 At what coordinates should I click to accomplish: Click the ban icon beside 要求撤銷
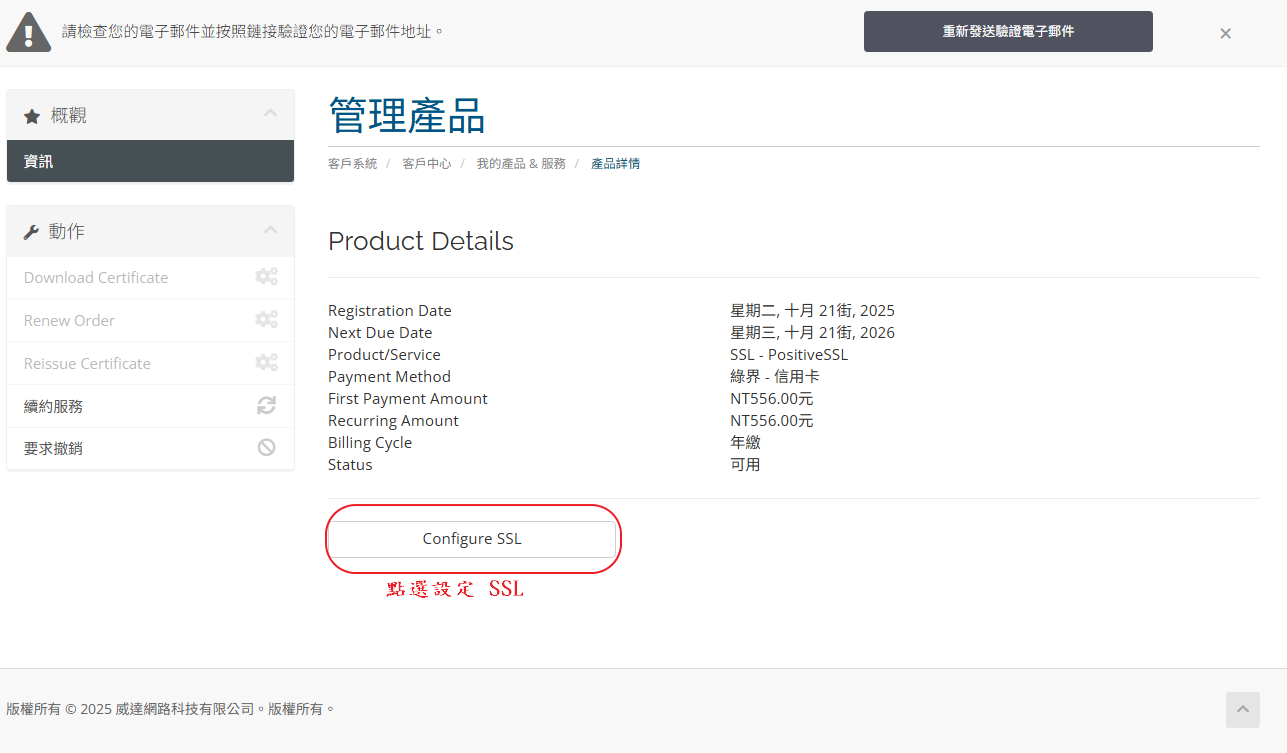266,448
